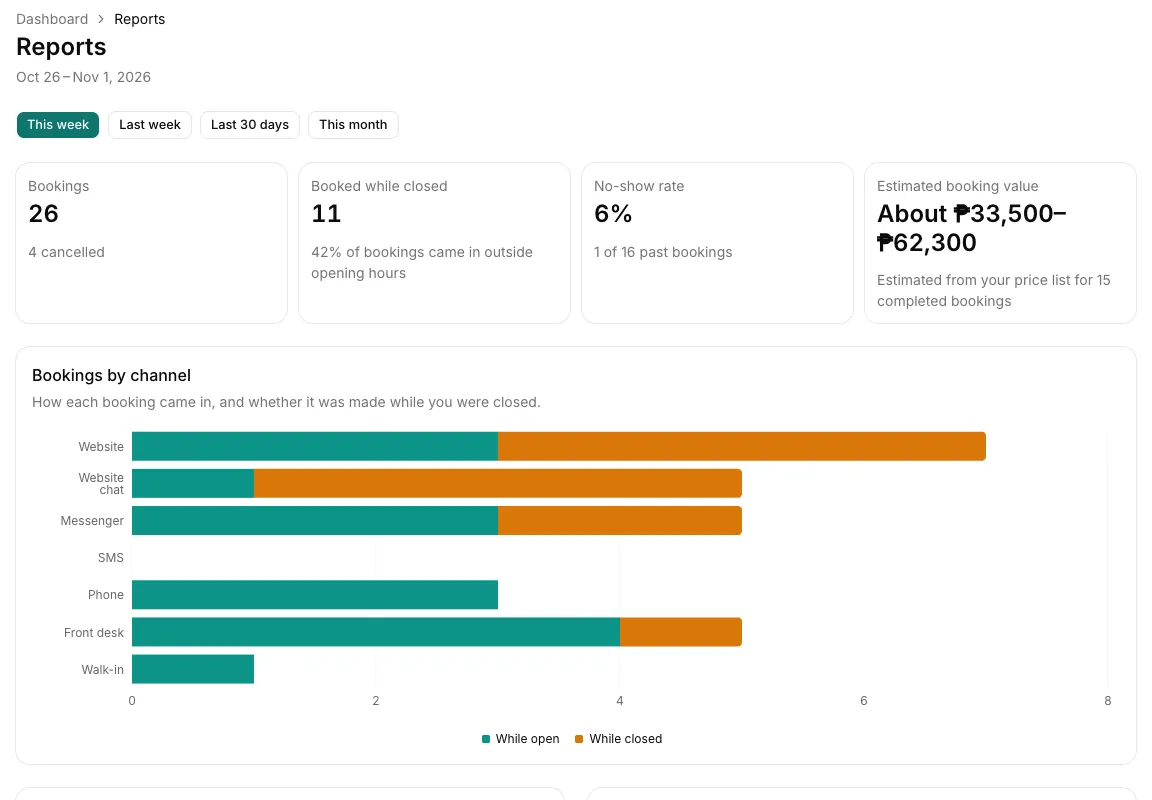The image size is (1152, 800).
Task: Click the "Front desk" axis label
Action: point(94,633)
